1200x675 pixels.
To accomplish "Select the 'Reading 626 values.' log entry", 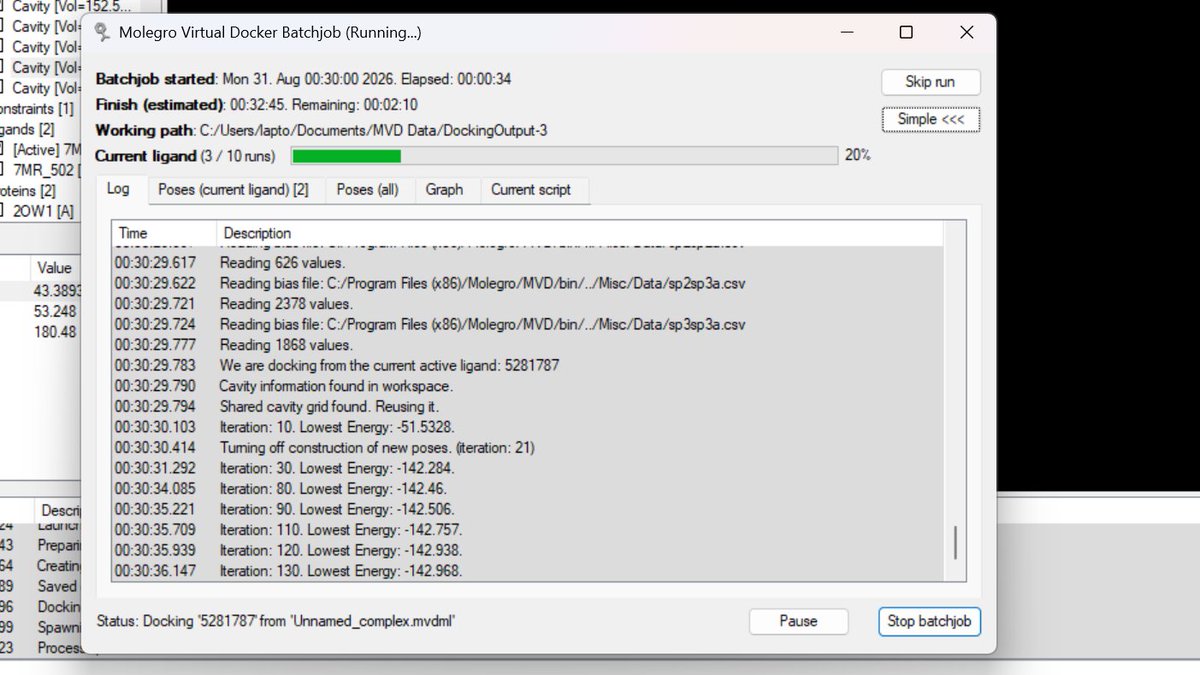I will point(526,263).
